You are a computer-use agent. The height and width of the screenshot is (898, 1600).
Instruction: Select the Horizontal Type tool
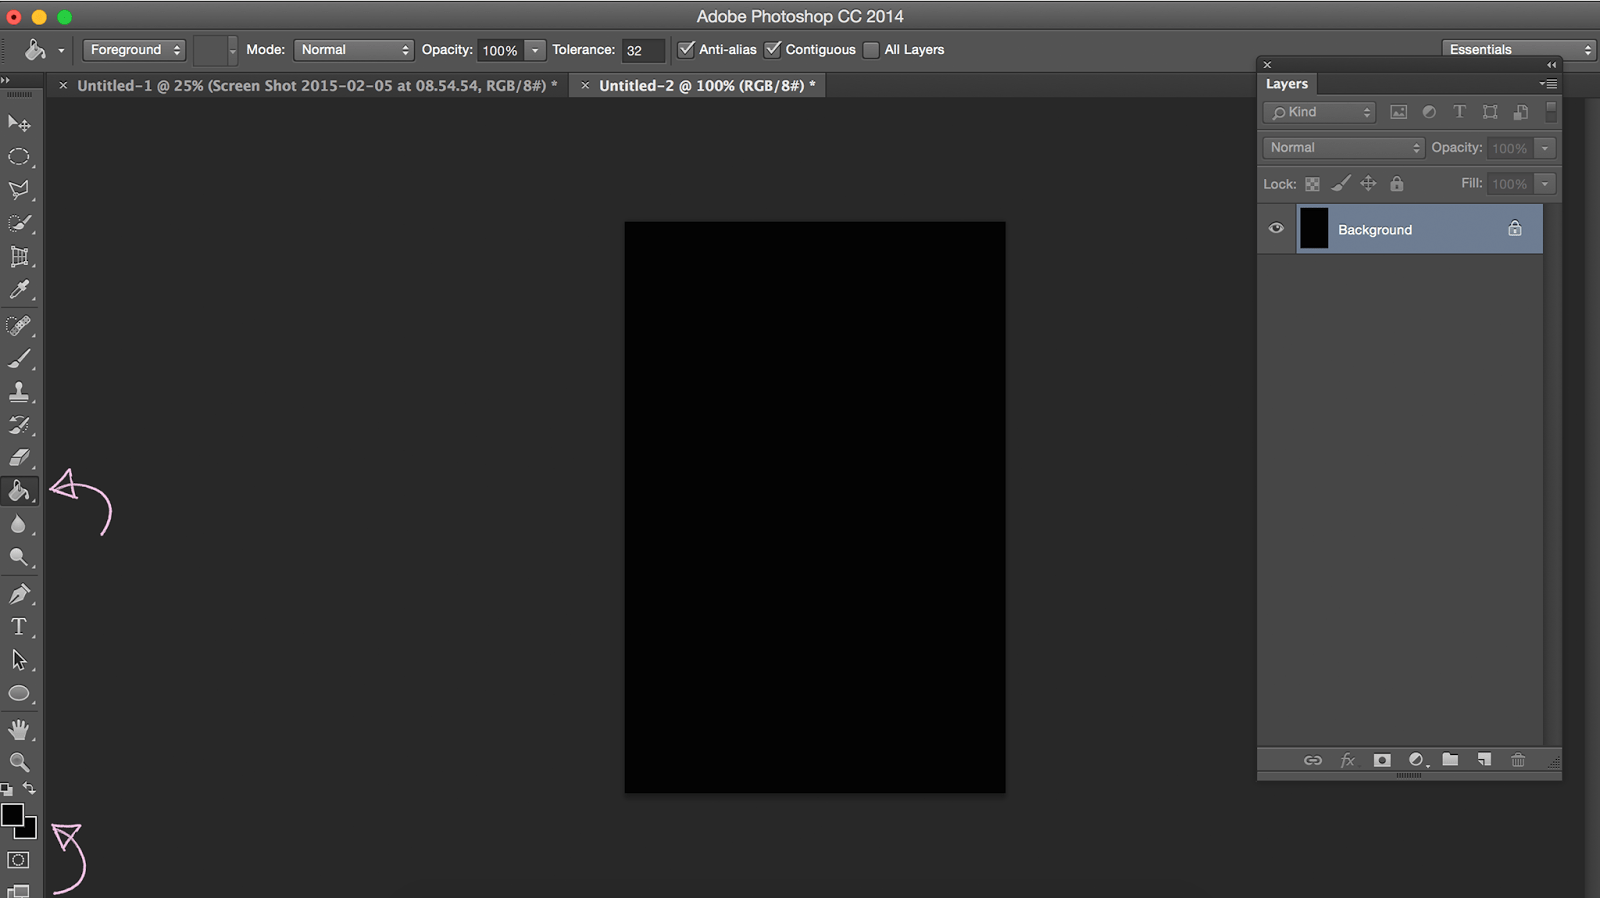coord(19,627)
